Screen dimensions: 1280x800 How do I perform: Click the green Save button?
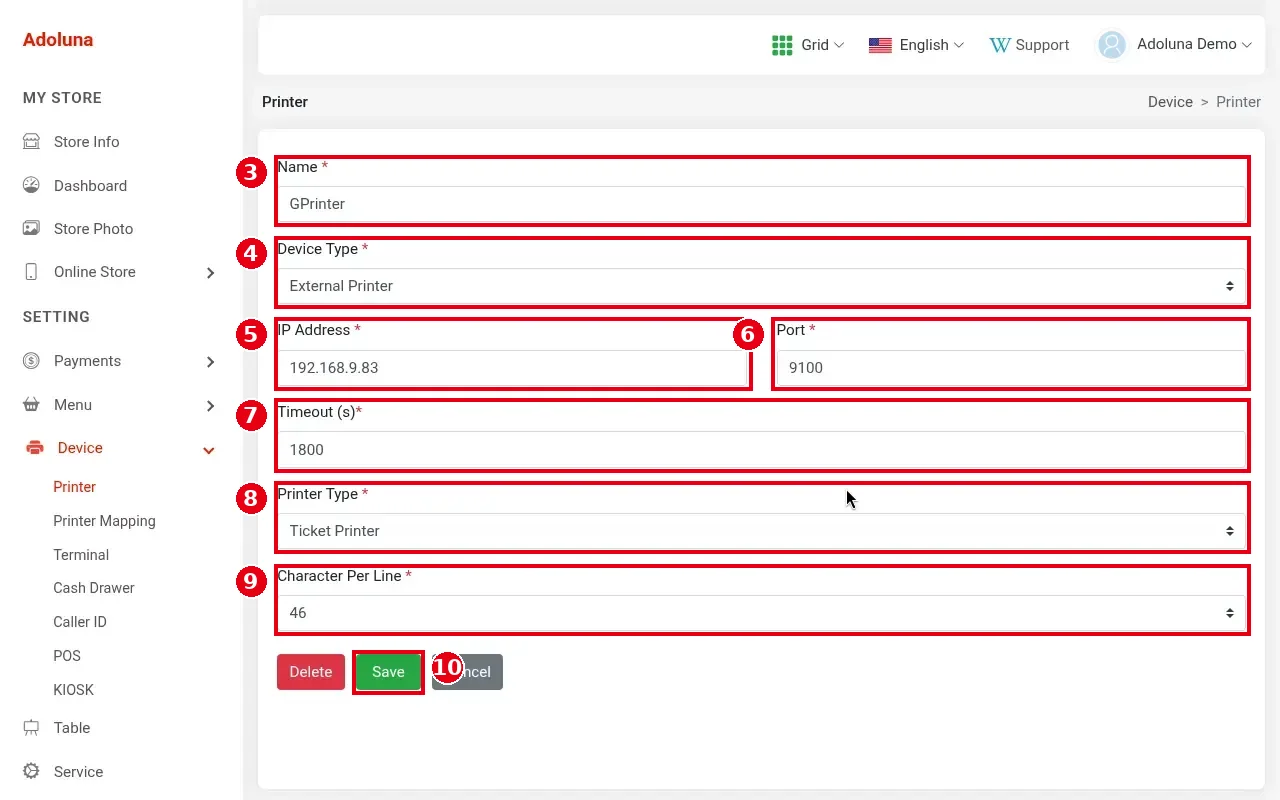click(388, 672)
